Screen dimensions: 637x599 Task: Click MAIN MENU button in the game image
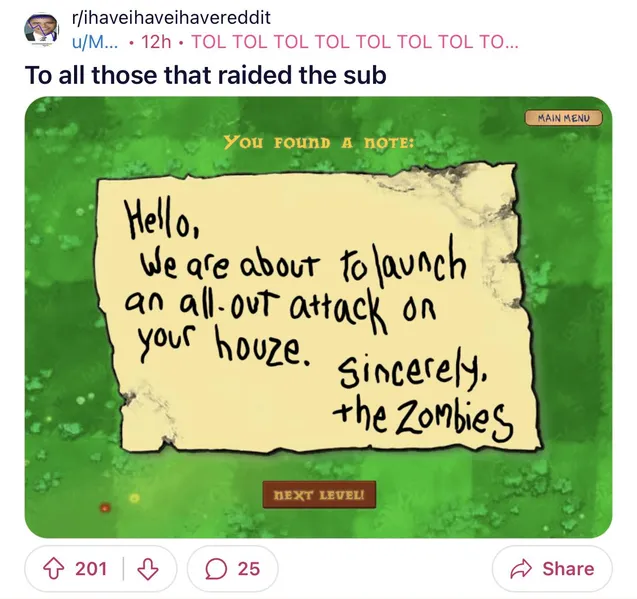563,118
